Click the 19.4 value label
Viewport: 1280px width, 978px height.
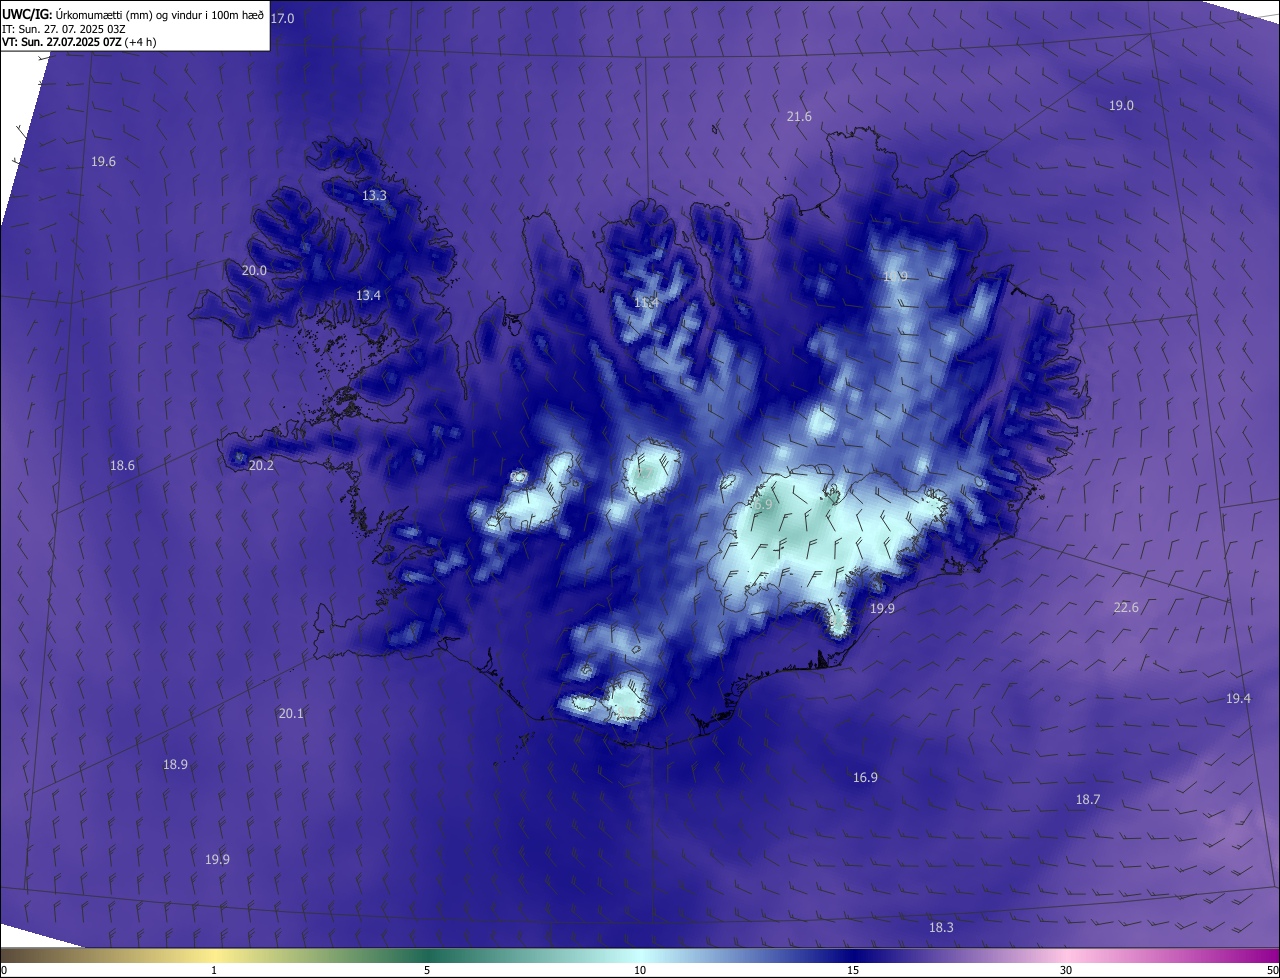click(x=1238, y=699)
